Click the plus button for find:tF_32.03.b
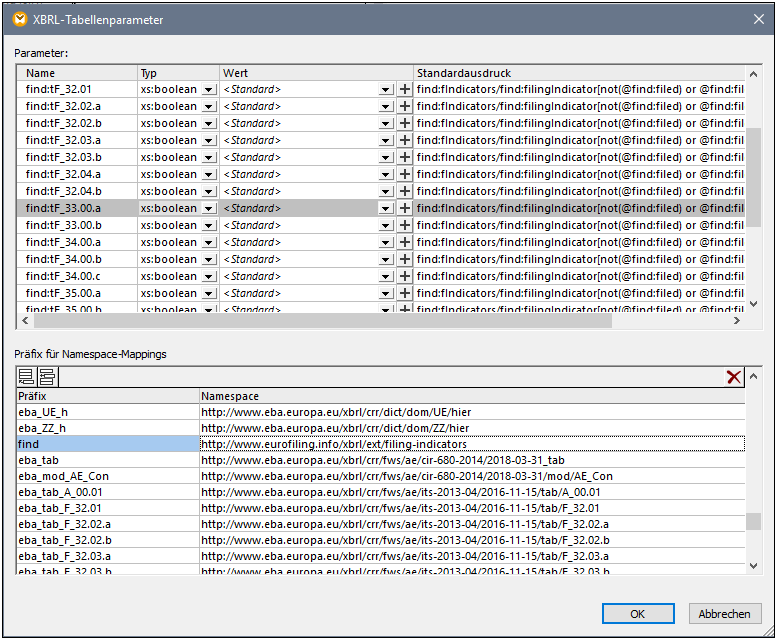This screenshot has height=640, width=777. (405, 158)
